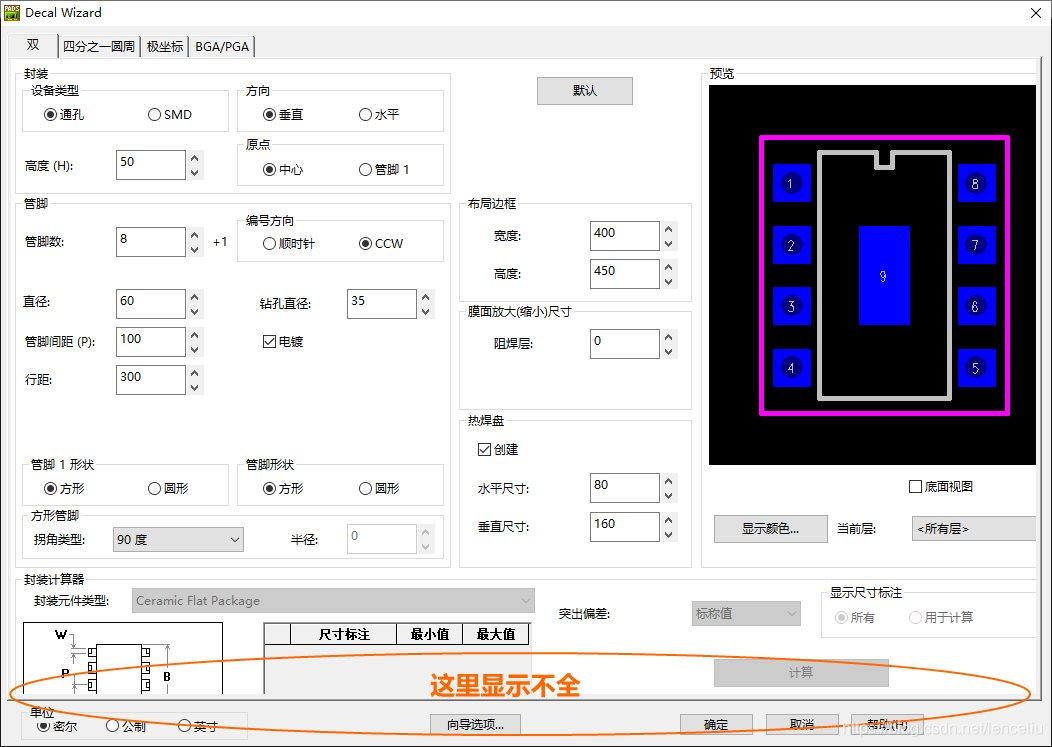Click the PADS Decal Wizard title icon
This screenshot has width=1052, height=747.
coord(11,12)
